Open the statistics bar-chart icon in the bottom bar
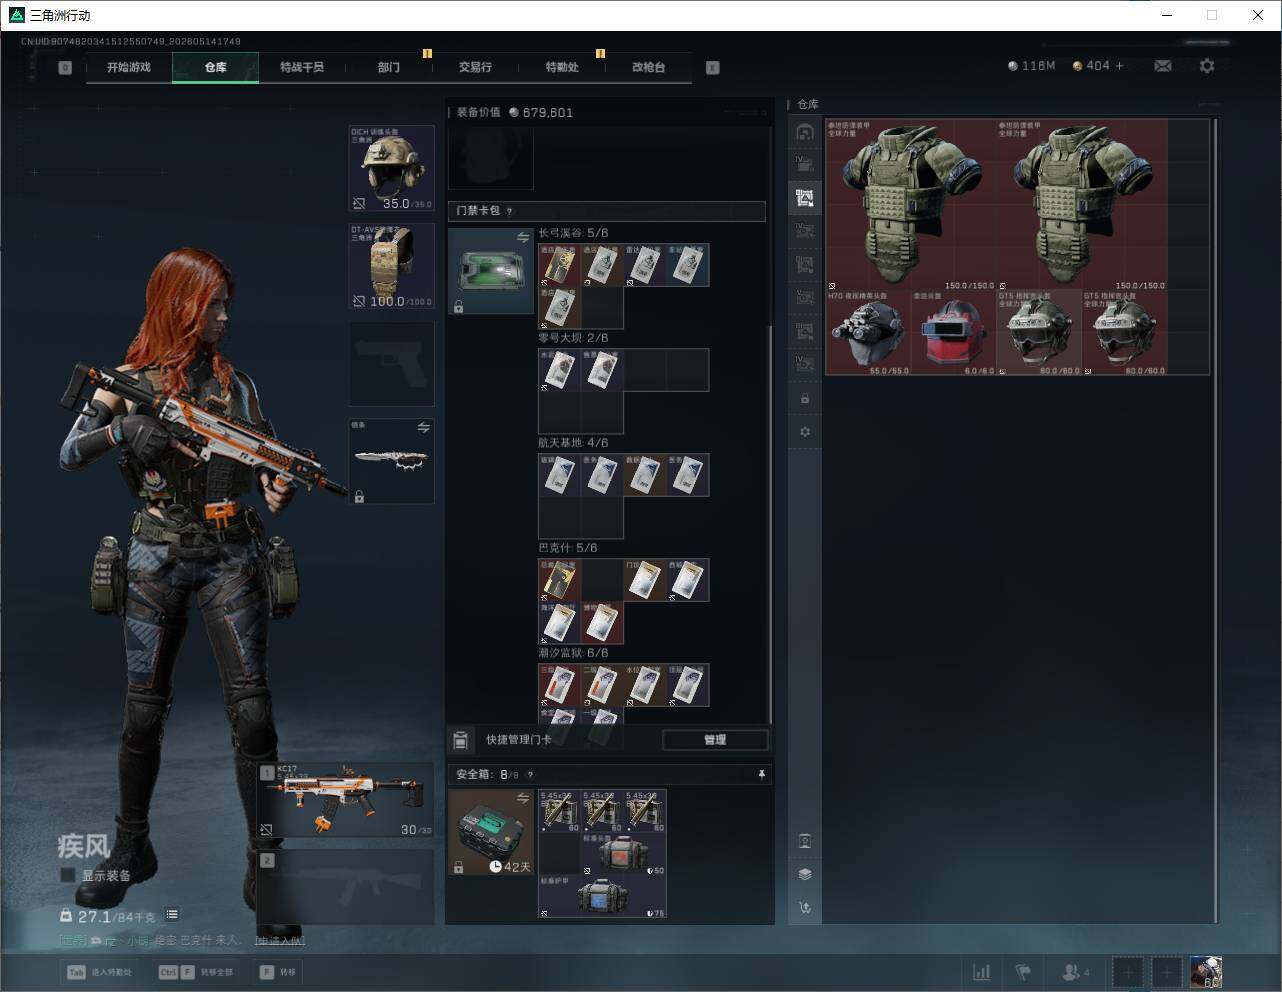Viewport: 1282px width, 992px height. [x=982, y=972]
